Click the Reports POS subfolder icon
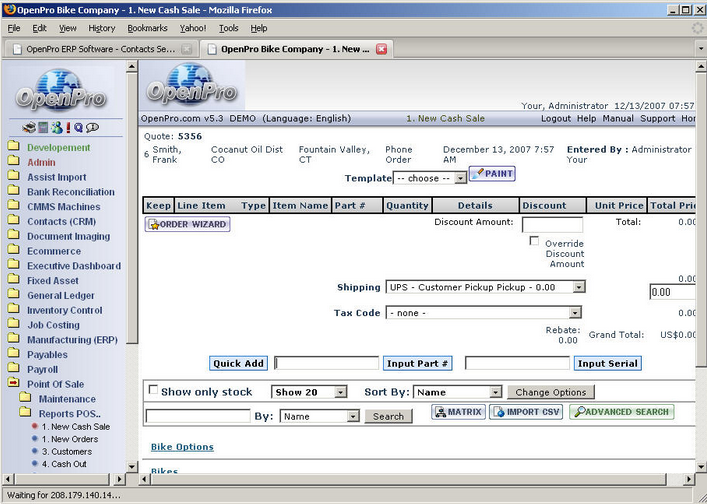The width and height of the screenshot is (707, 504). (26, 413)
